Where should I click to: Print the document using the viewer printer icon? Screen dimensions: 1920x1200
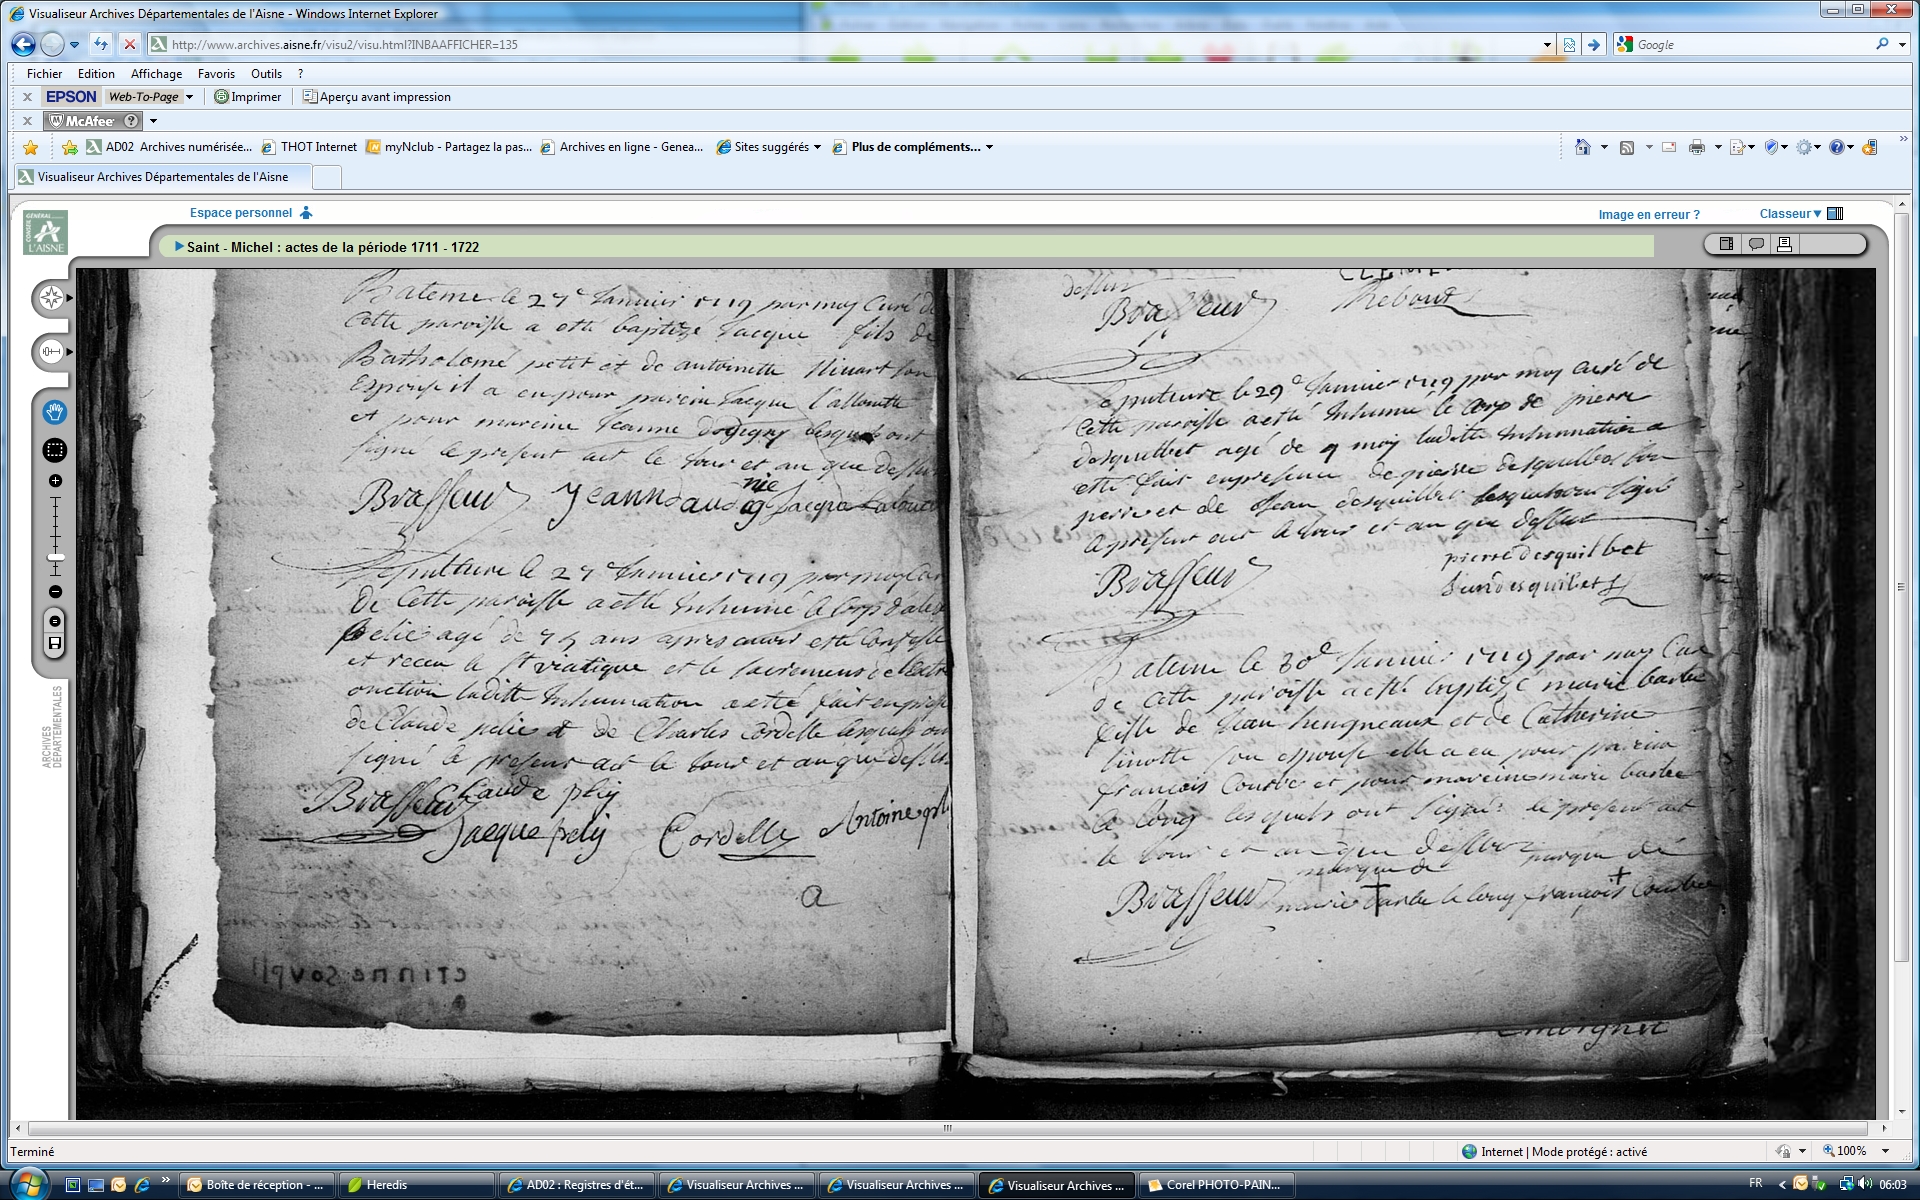tap(1784, 244)
